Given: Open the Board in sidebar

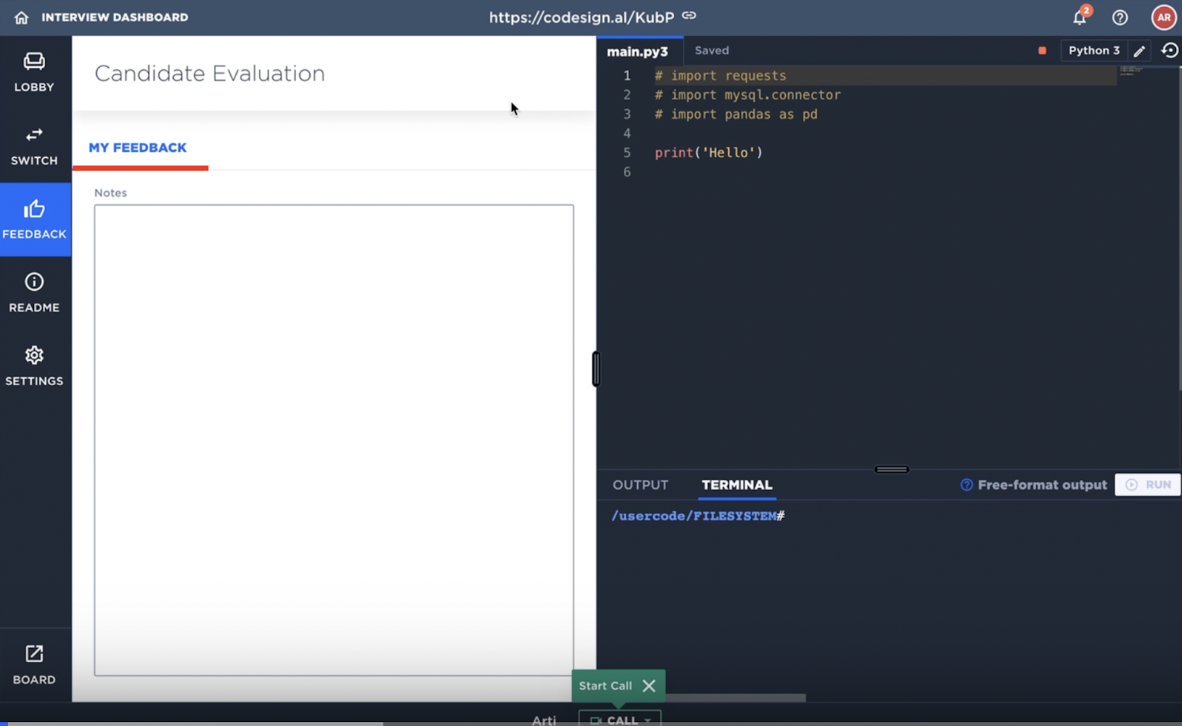Looking at the screenshot, I should pyautogui.click(x=34, y=664).
